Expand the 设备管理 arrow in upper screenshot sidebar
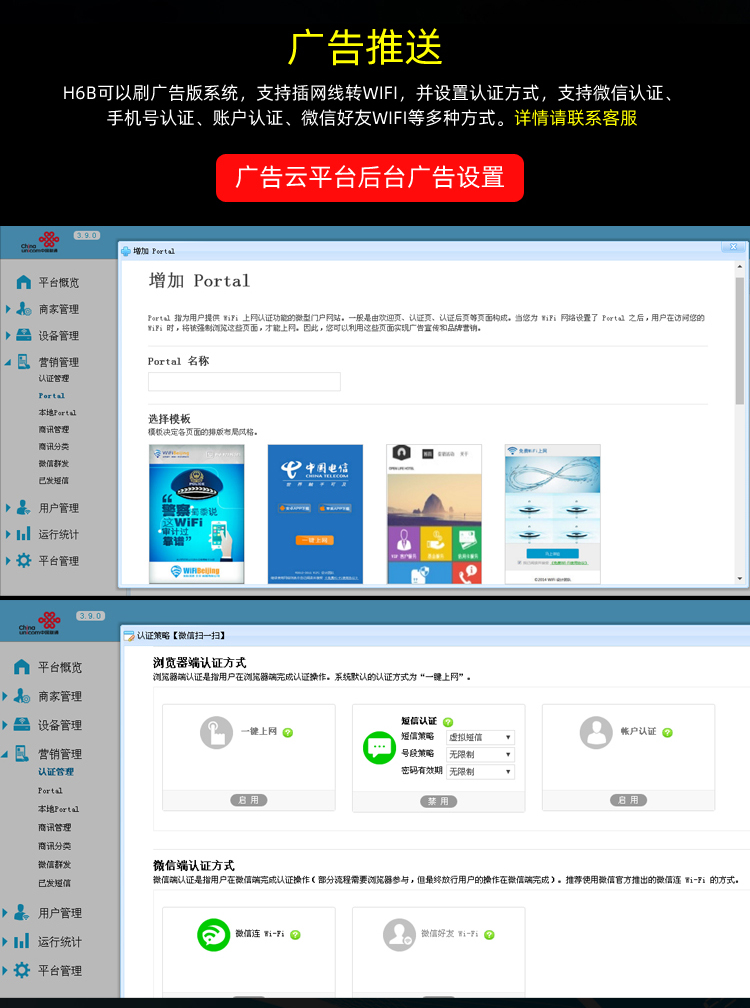The image size is (750, 1008). click(8, 335)
